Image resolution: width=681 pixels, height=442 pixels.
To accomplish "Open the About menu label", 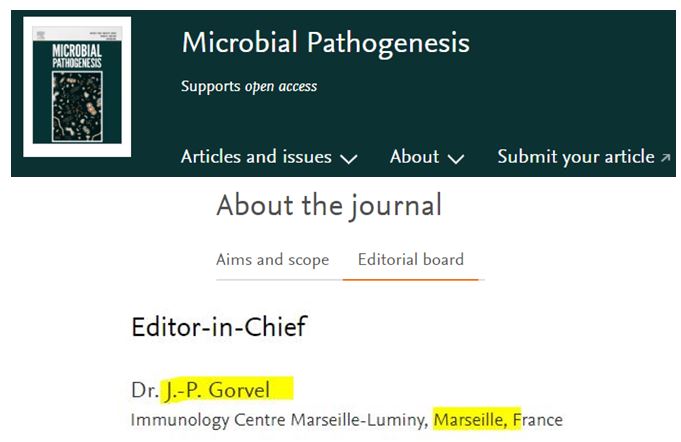I will [x=415, y=157].
